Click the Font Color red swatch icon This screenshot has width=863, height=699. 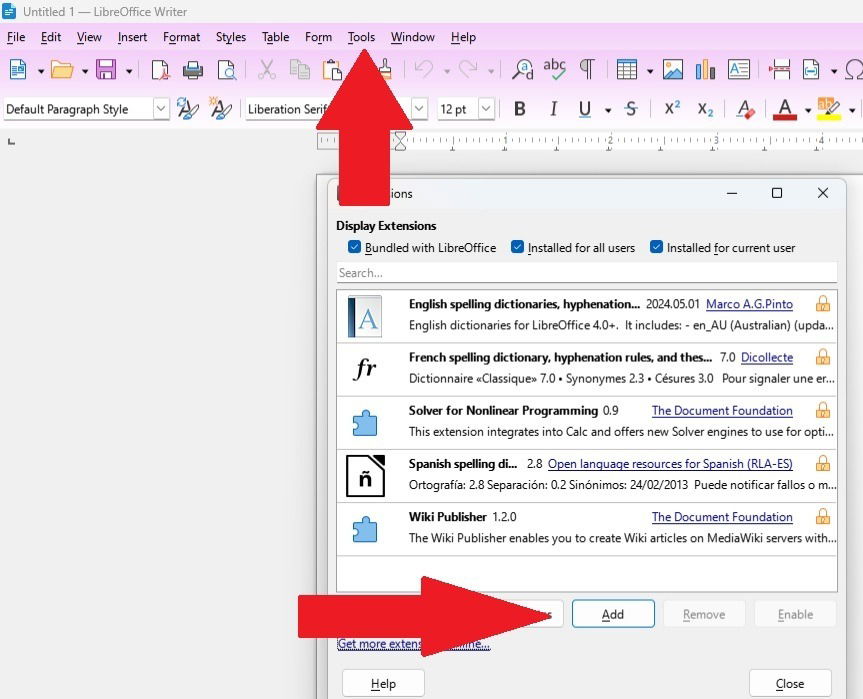(785, 109)
